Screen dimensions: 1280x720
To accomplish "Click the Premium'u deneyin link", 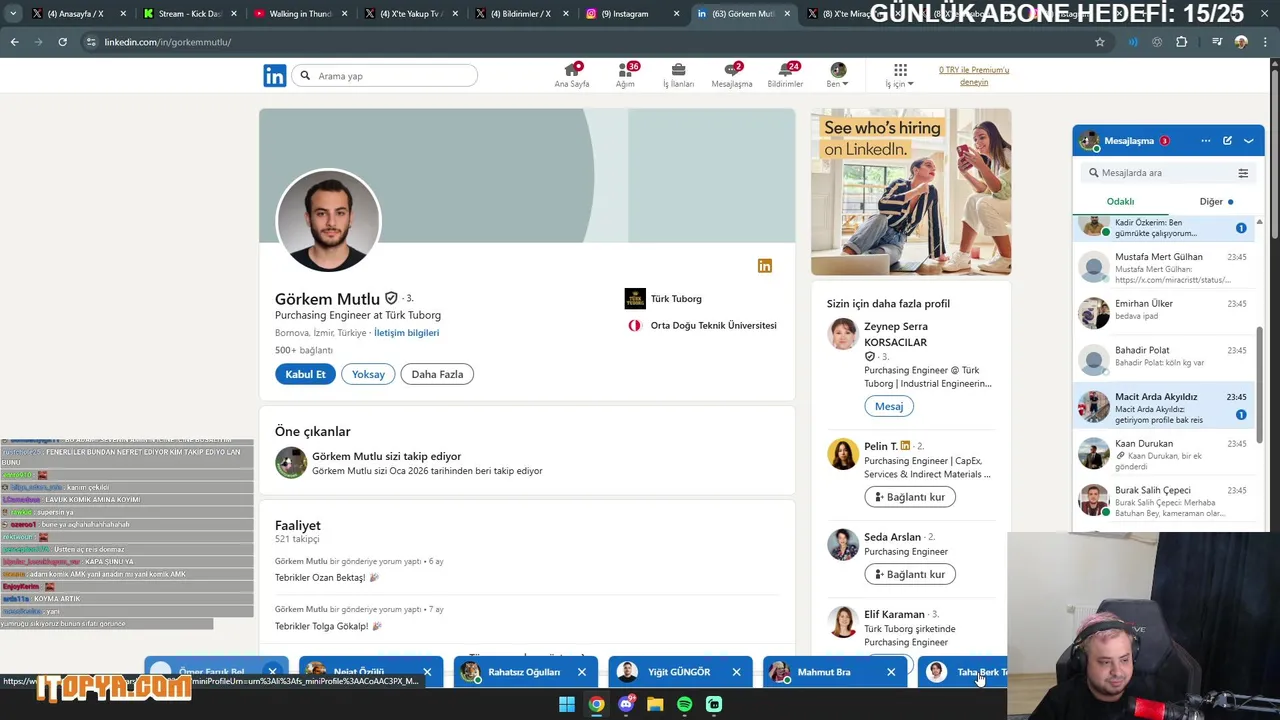I will [974, 76].
